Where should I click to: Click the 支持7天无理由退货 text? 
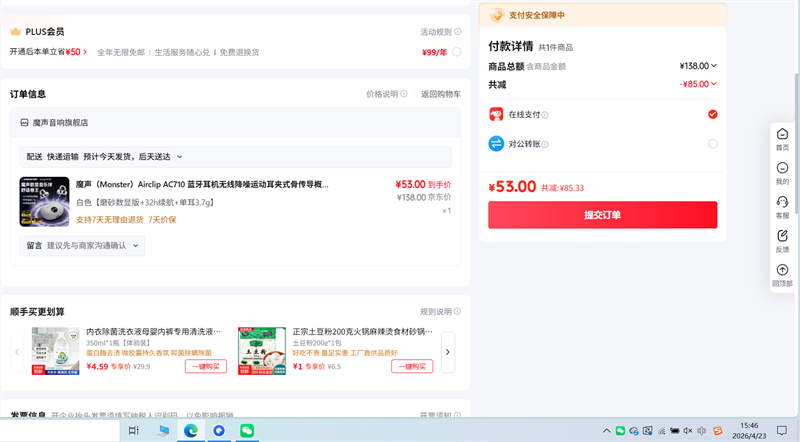pyautogui.click(x=110, y=219)
